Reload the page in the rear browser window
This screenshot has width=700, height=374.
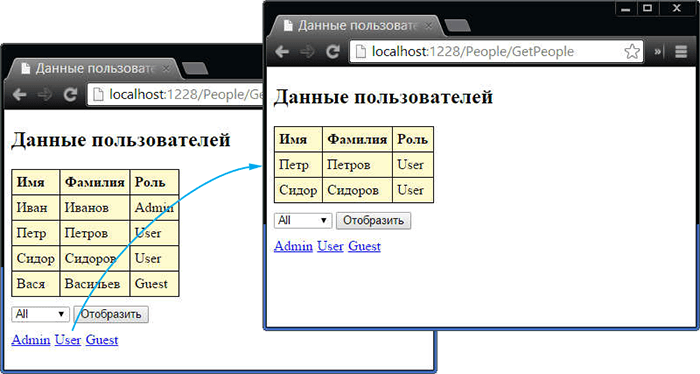(70, 95)
